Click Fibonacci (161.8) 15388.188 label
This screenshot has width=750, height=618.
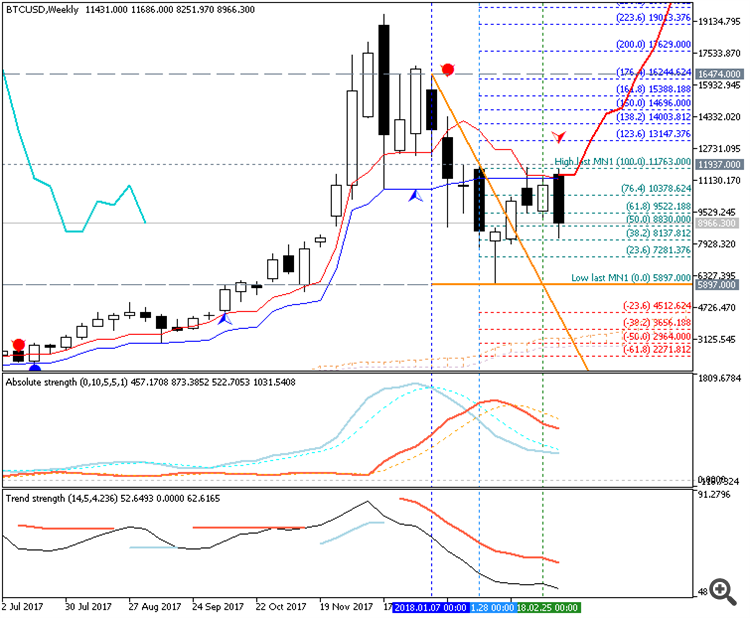[x=653, y=89]
